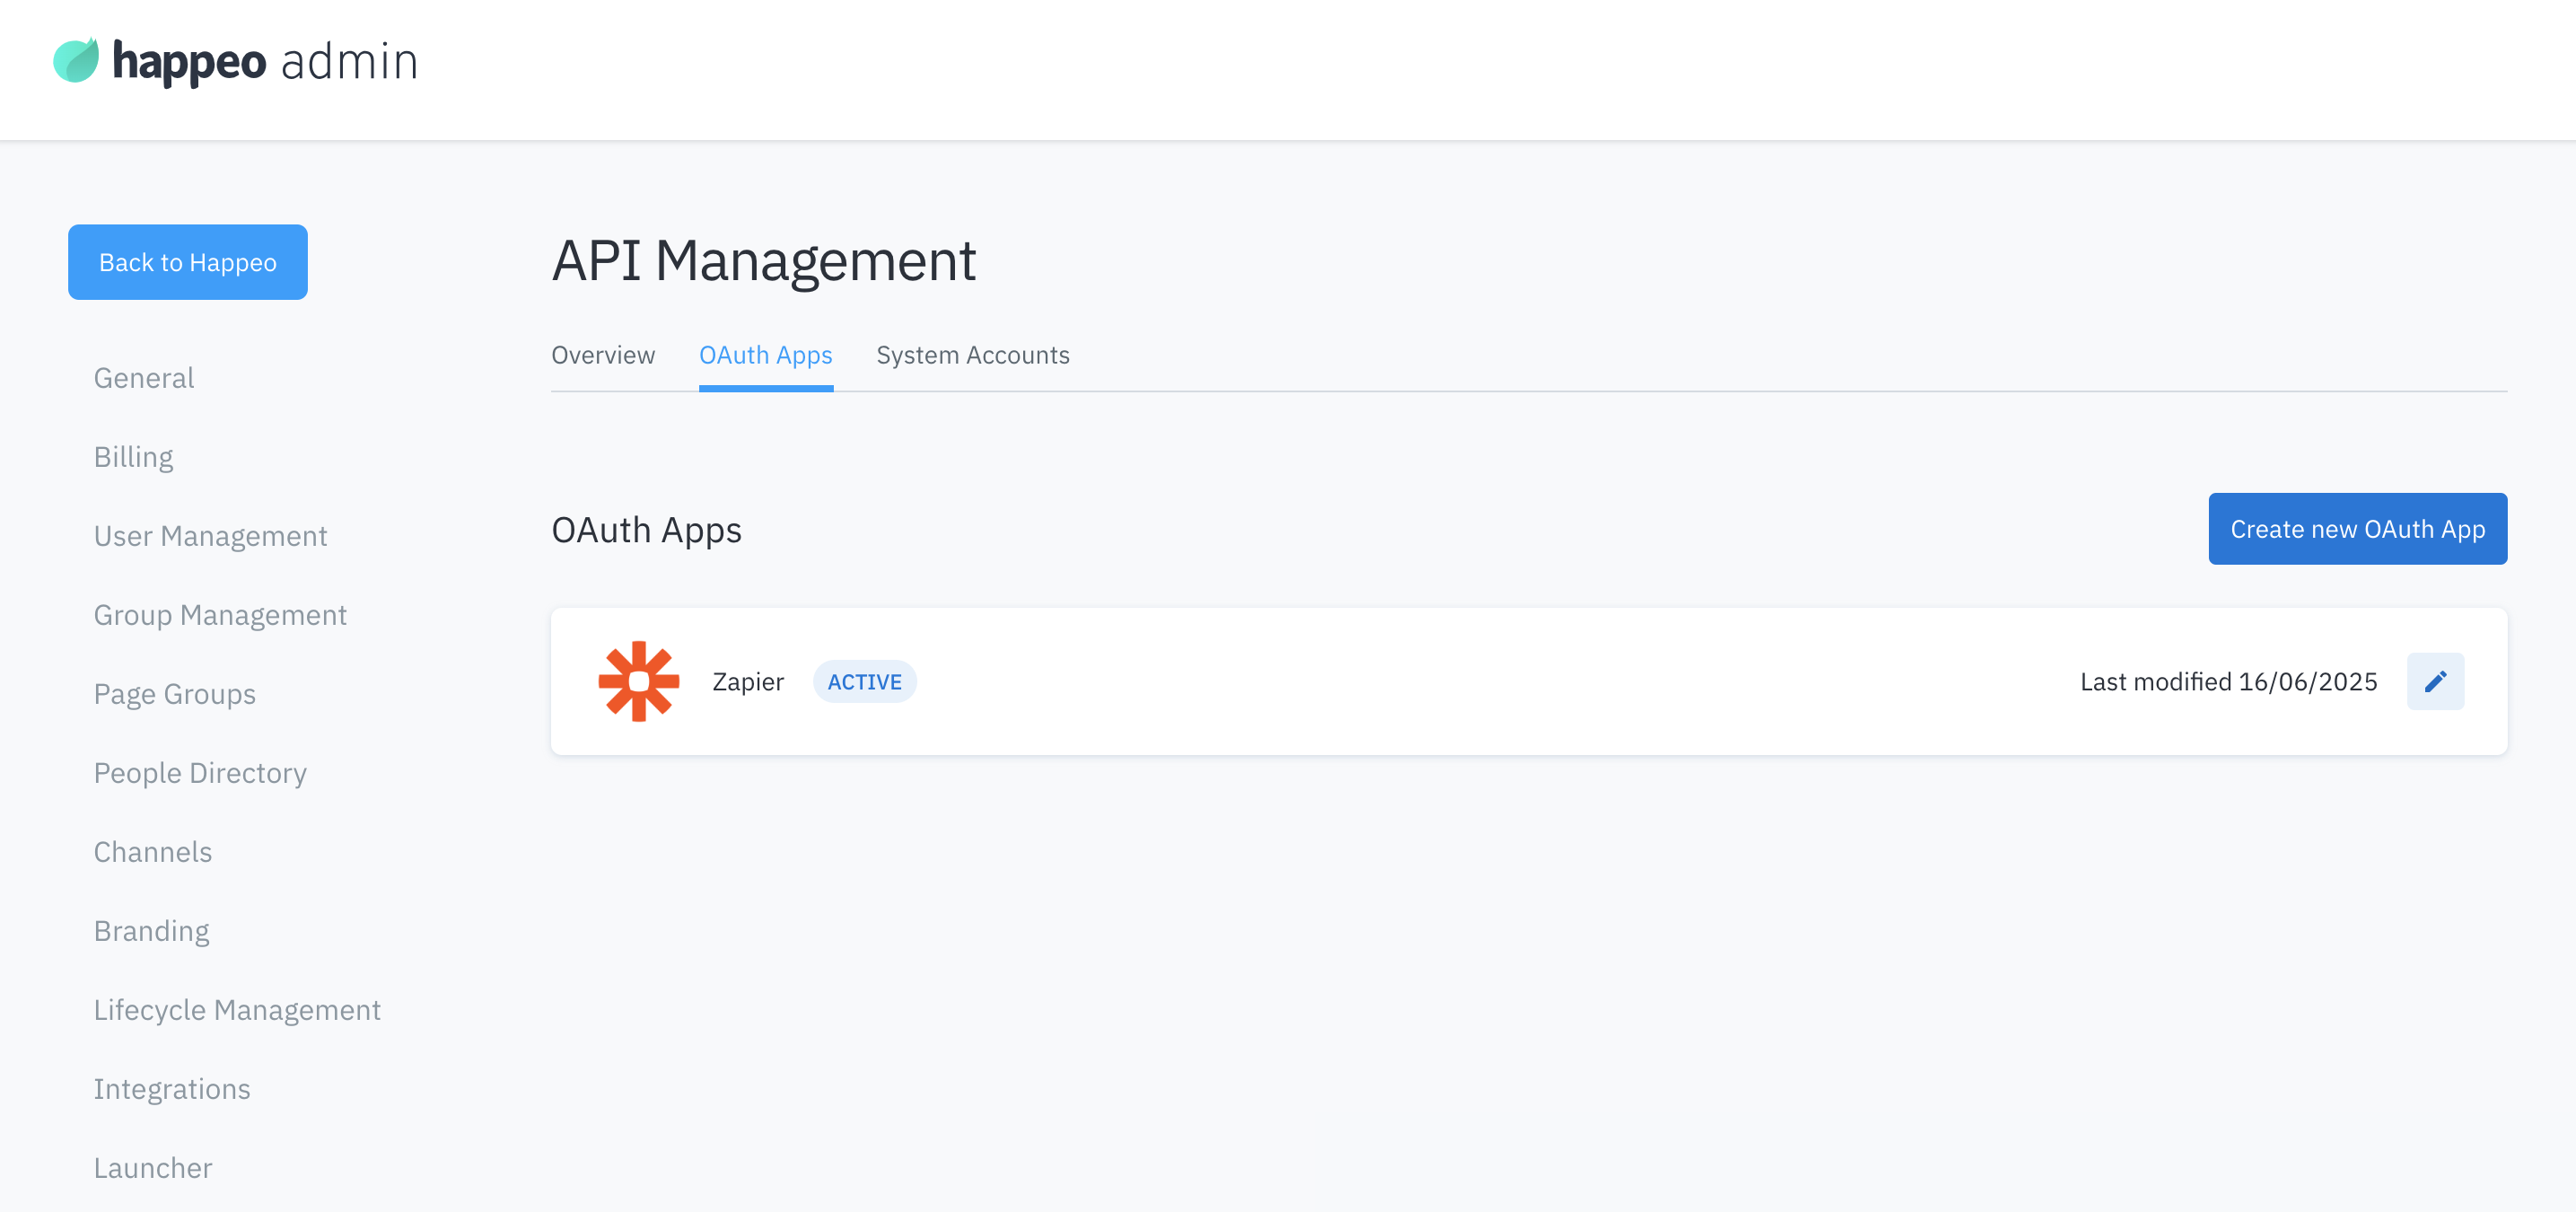Open Billing settings in the sidebar
Image resolution: width=2576 pixels, height=1212 pixels.
[133, 457]
